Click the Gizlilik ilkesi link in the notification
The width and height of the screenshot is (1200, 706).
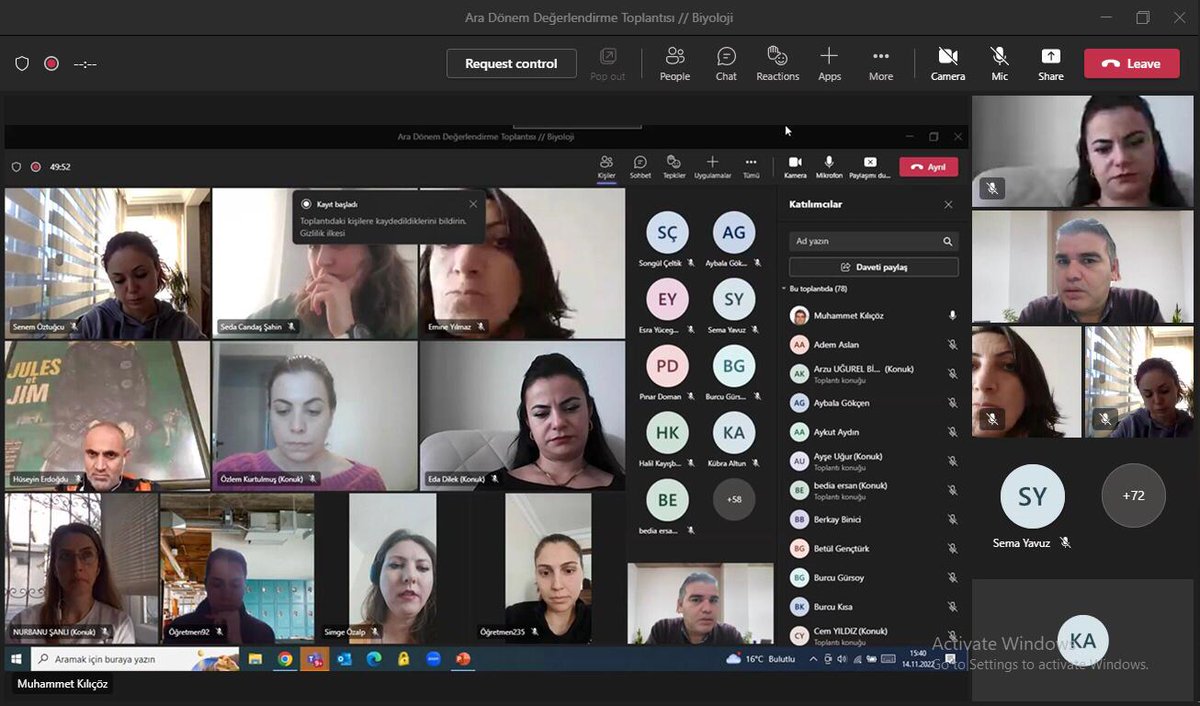322,233
